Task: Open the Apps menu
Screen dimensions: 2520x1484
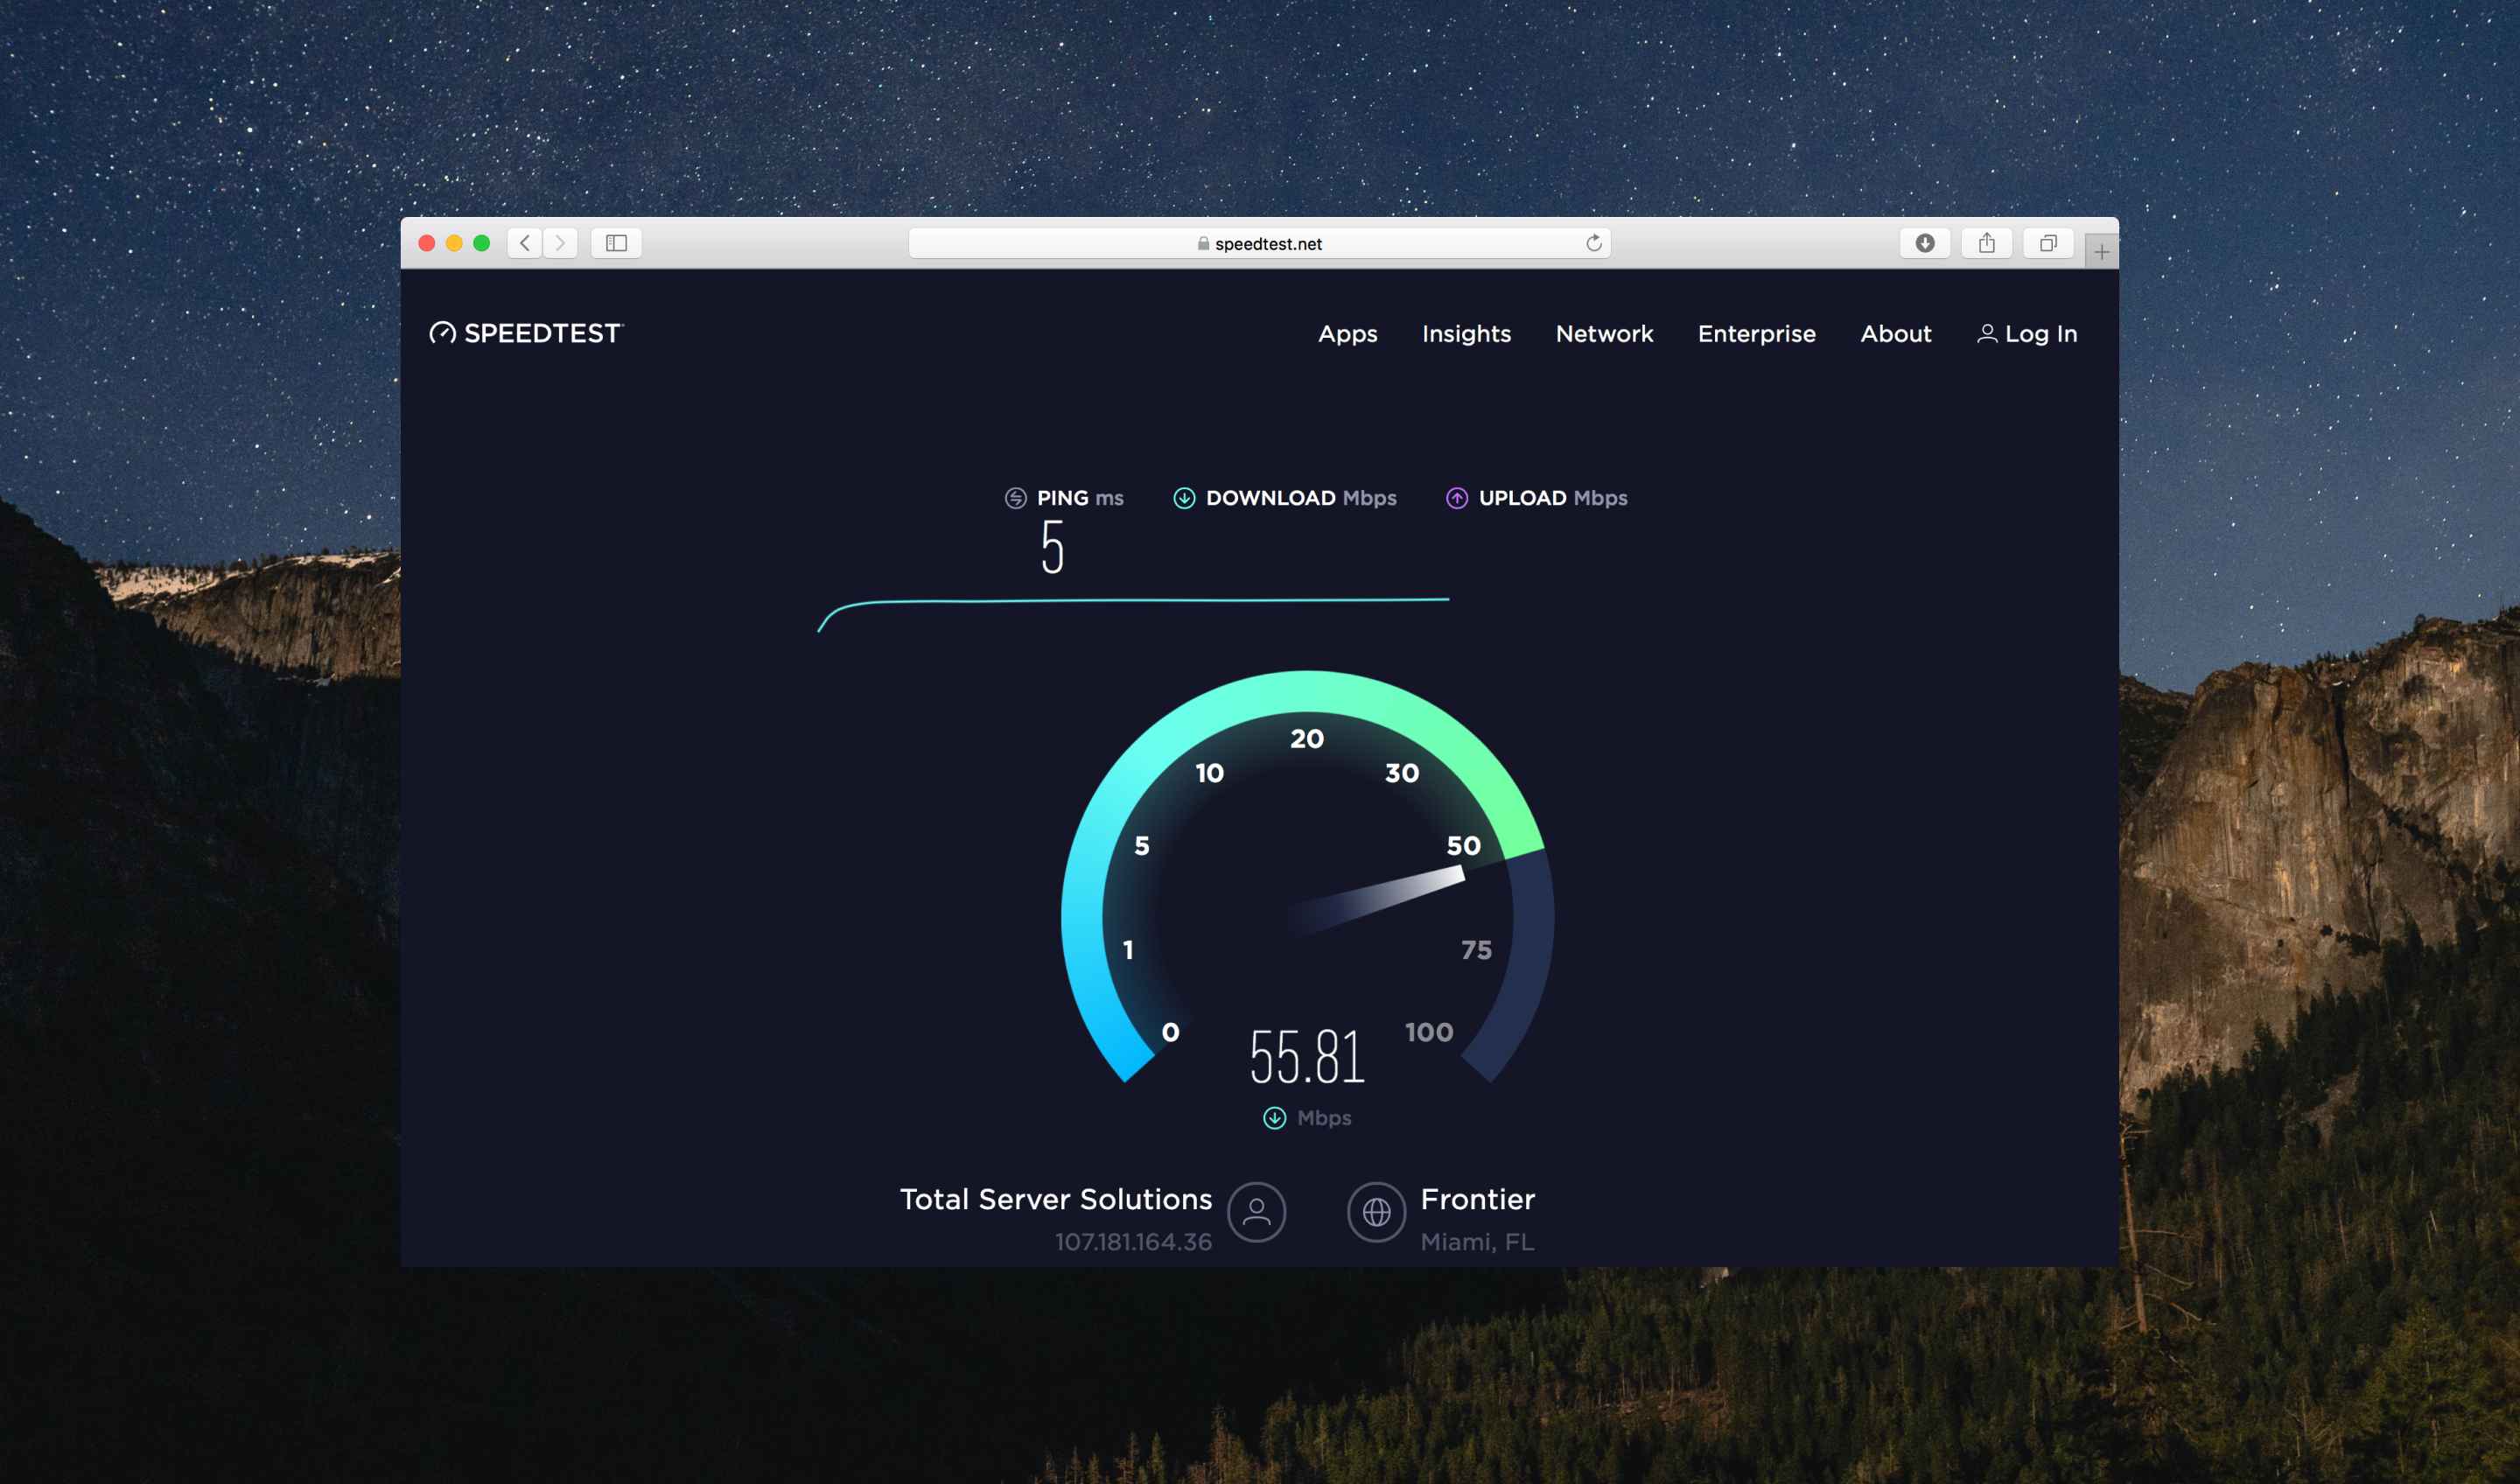Action: pos(1346,332)
